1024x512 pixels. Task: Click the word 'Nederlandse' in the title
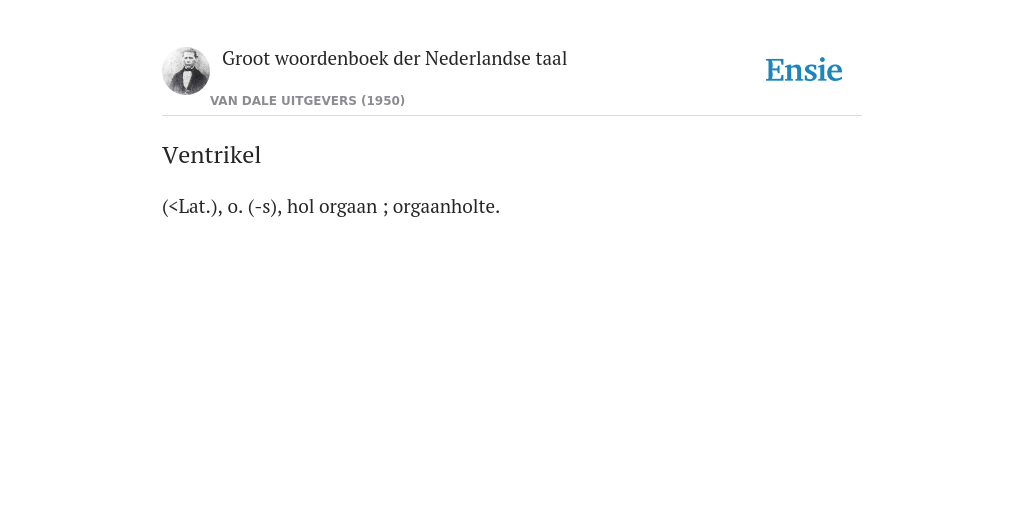click(477, 59)
